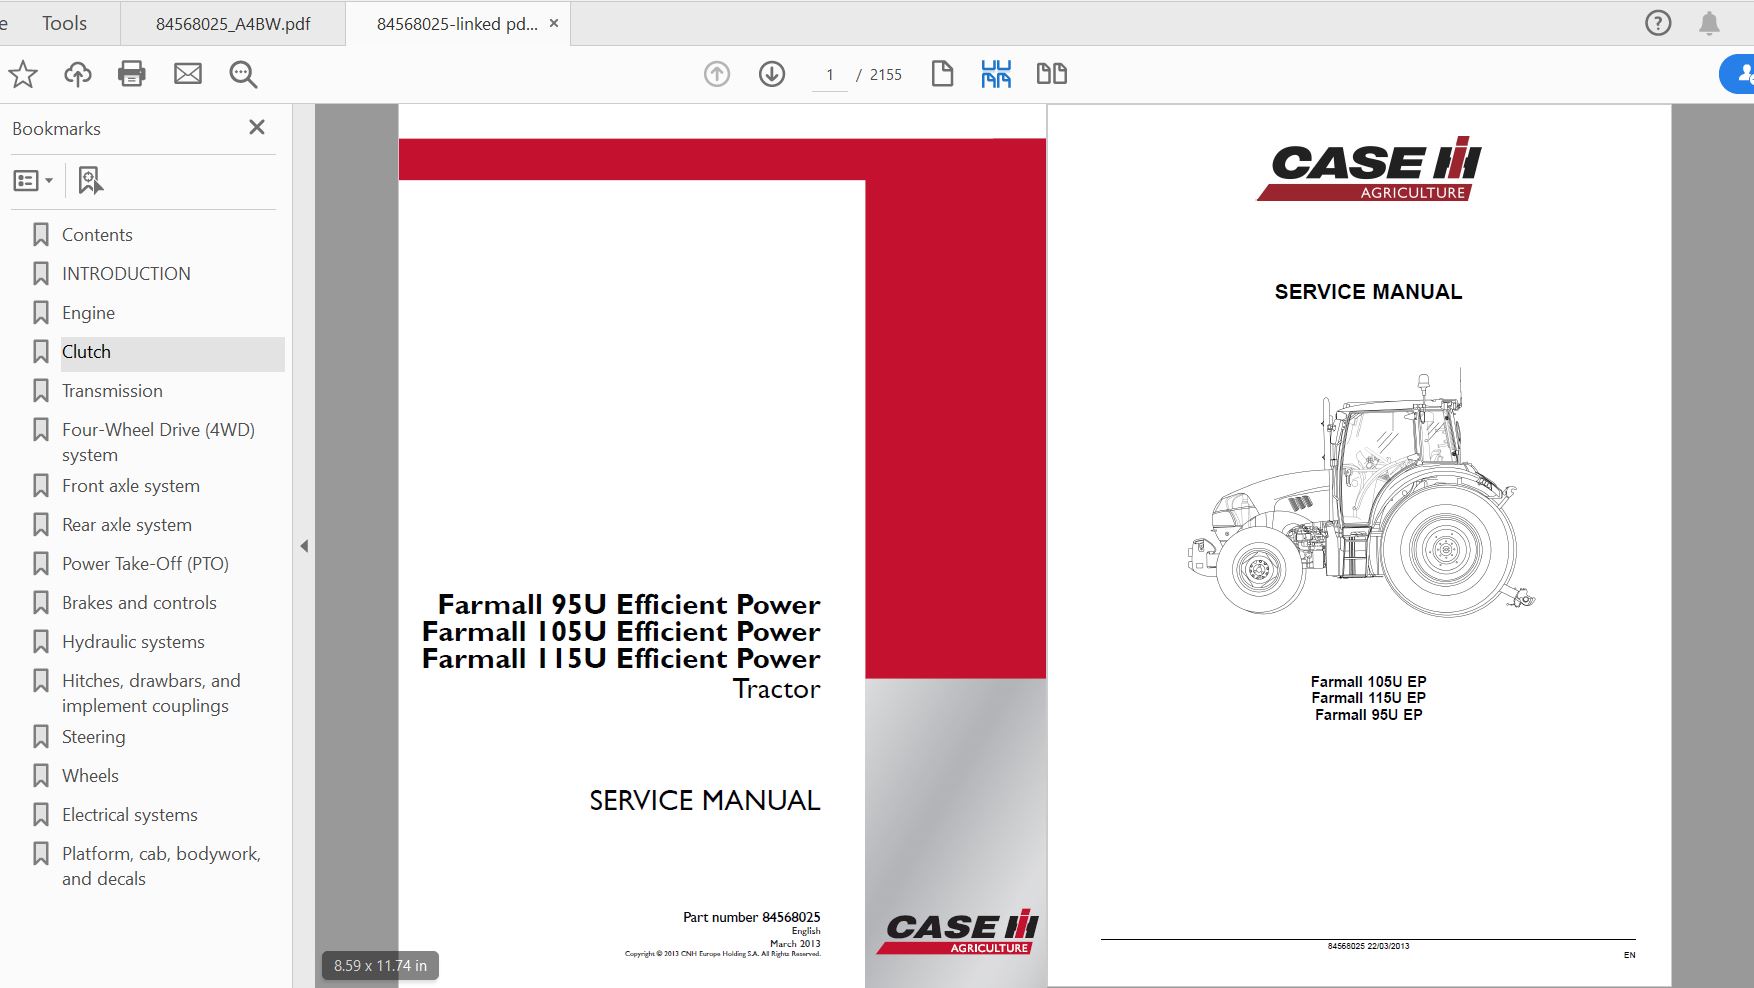Collapse navigation pane with left arrow
Screen dimensions: 1754x988
tap(304, 546)
